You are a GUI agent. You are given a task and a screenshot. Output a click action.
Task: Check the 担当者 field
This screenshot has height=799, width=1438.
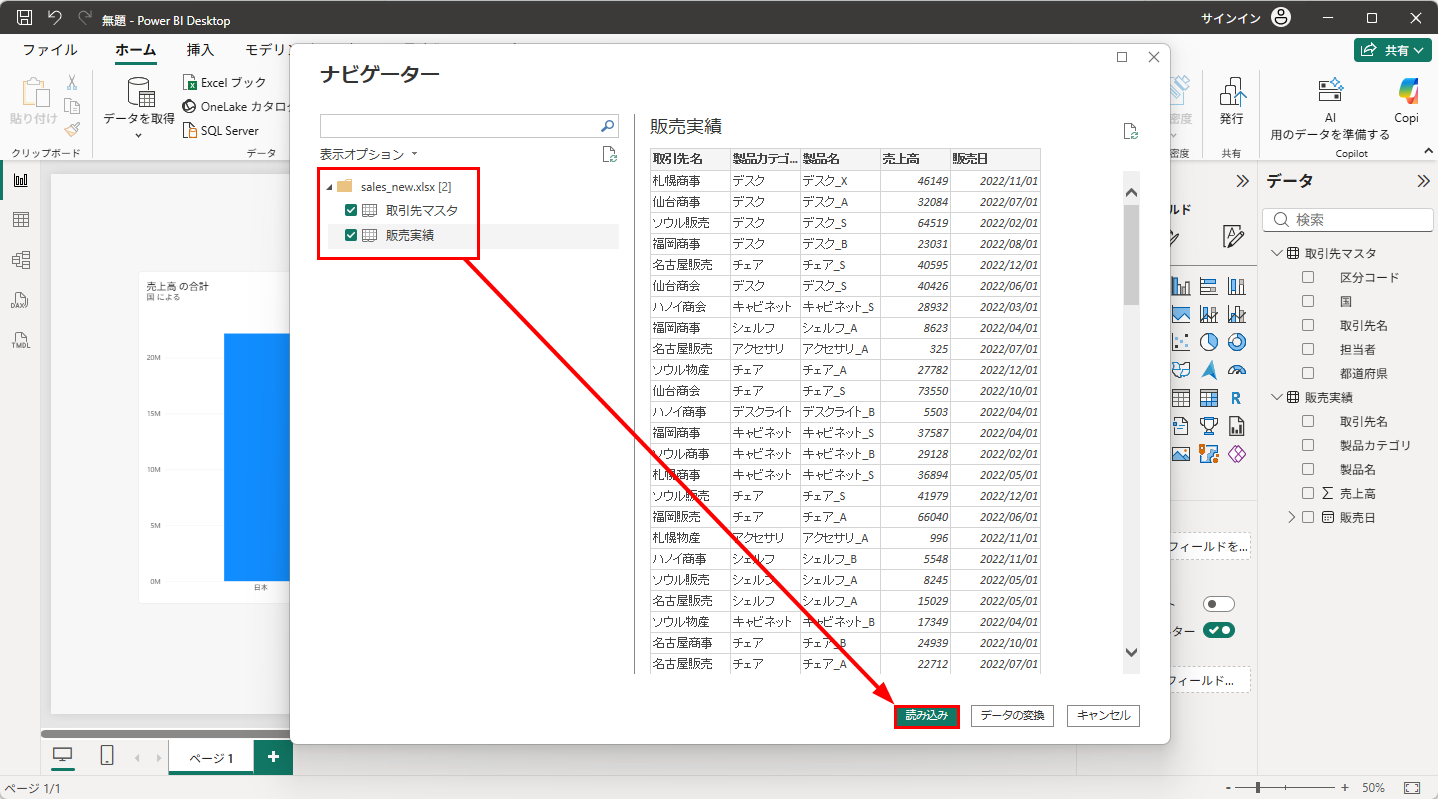click(x=1308, y=349)
